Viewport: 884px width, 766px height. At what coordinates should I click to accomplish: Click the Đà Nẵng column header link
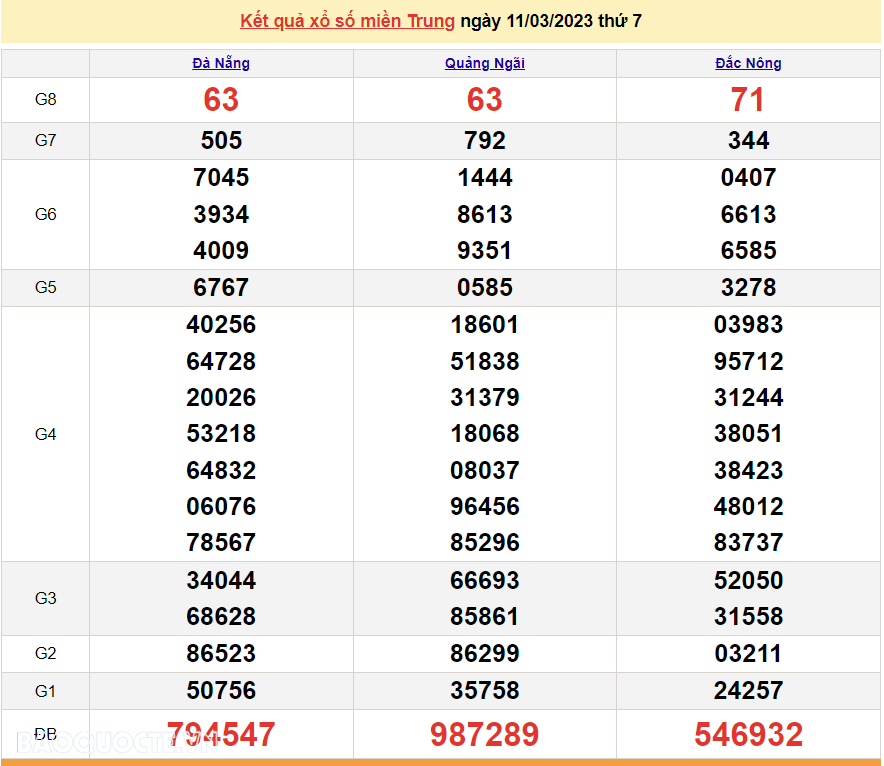click(x=221, y=63)
